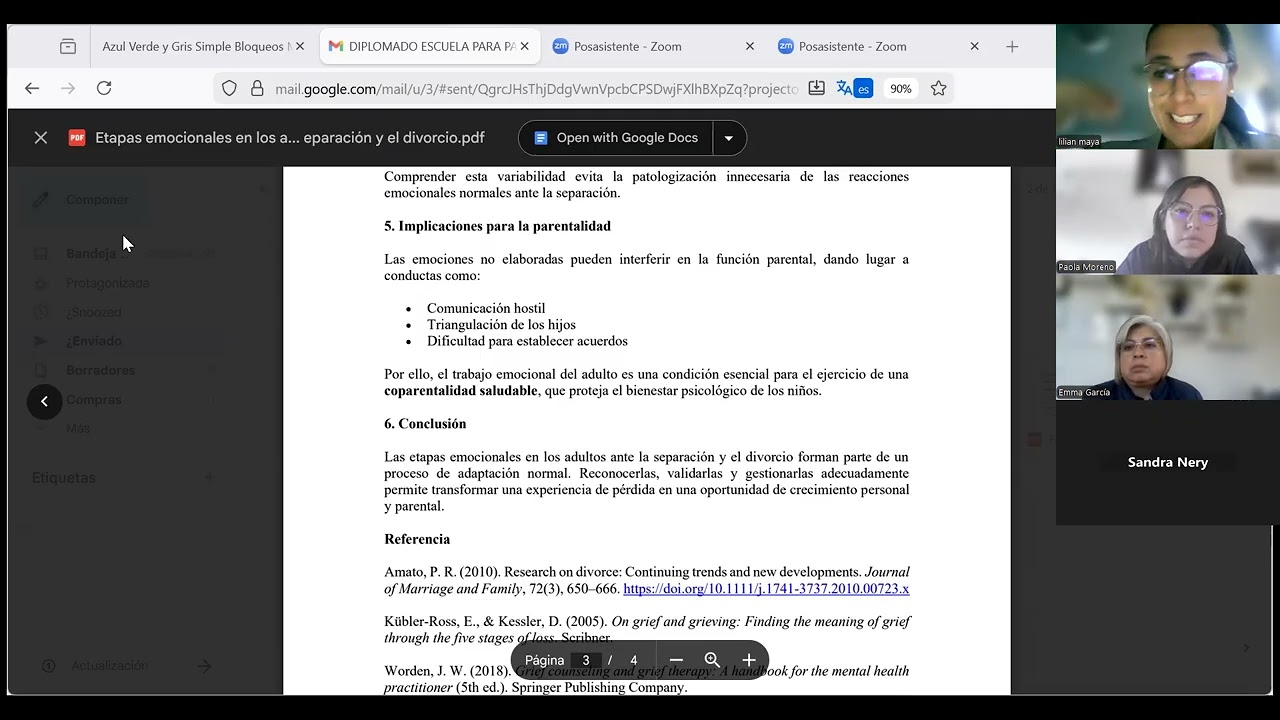Select Paola Moreno video thumbnail
Image resolution: width=1280 pixels, height=720 pixels.
tap(1168, 212)
